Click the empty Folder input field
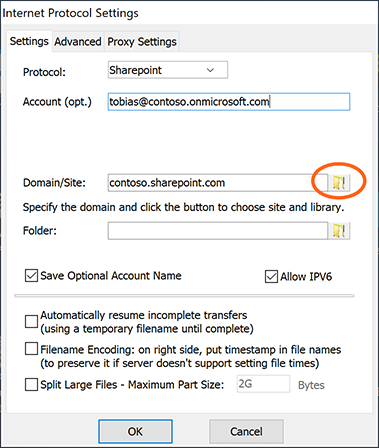This screenshot has height=448, width=379. tap(218, 231)
